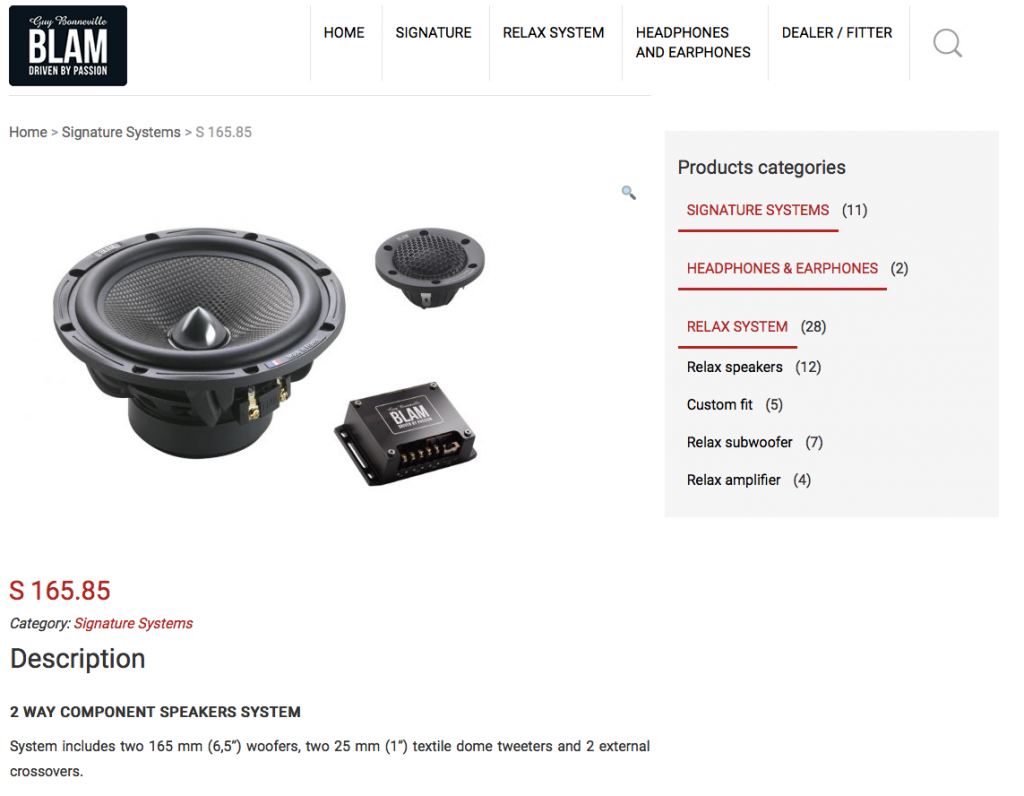Go to the HOME menu item
1024x796 pixels.
(x=344, y=33)
